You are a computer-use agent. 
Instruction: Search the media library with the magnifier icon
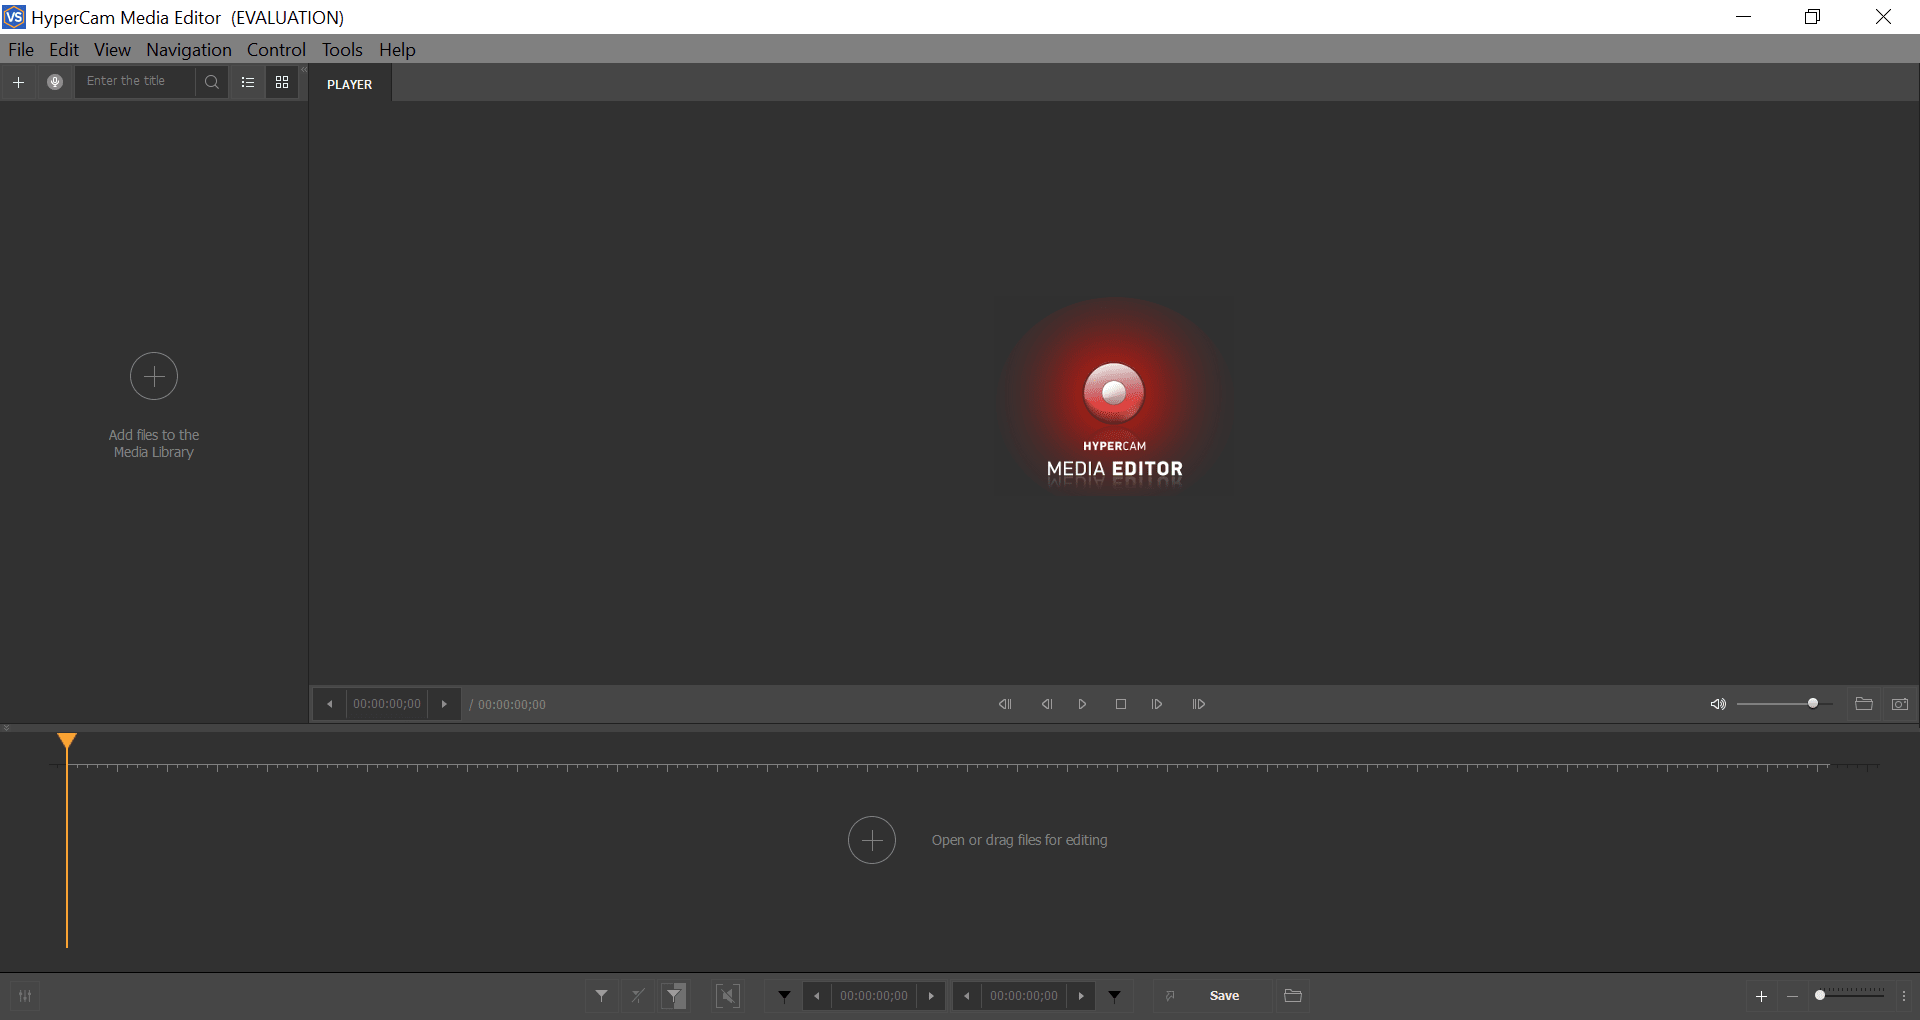click(212, 82)
